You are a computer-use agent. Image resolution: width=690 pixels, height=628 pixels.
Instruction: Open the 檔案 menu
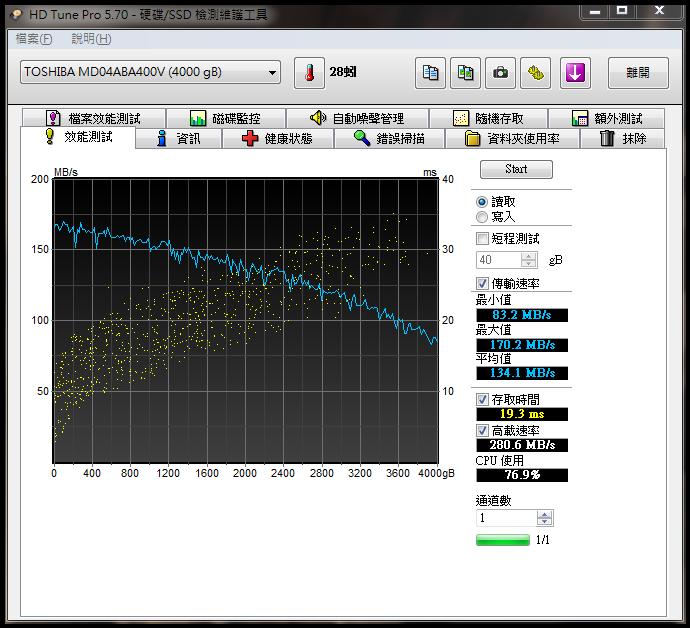coord(33,39)
